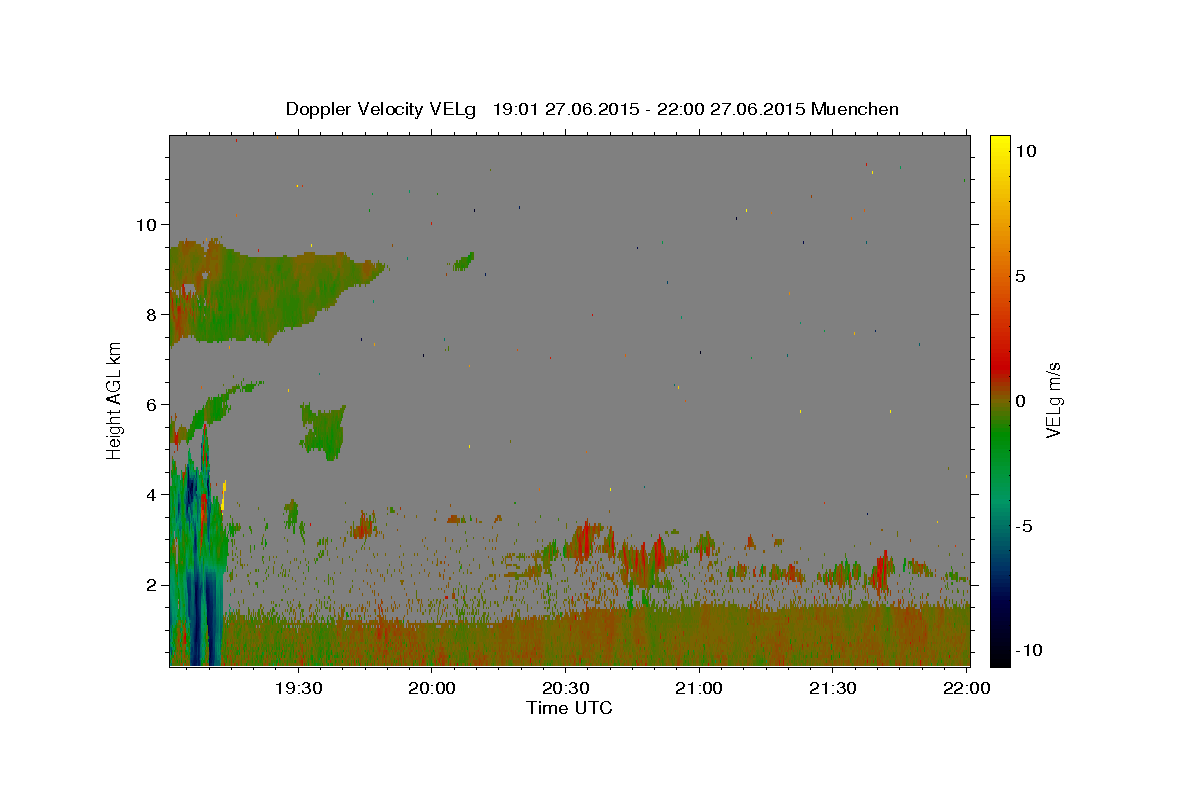This screenshot has width=1200, height=800.
Task: Click the 21:30 time tick label
Action: [x=832, y=688]
